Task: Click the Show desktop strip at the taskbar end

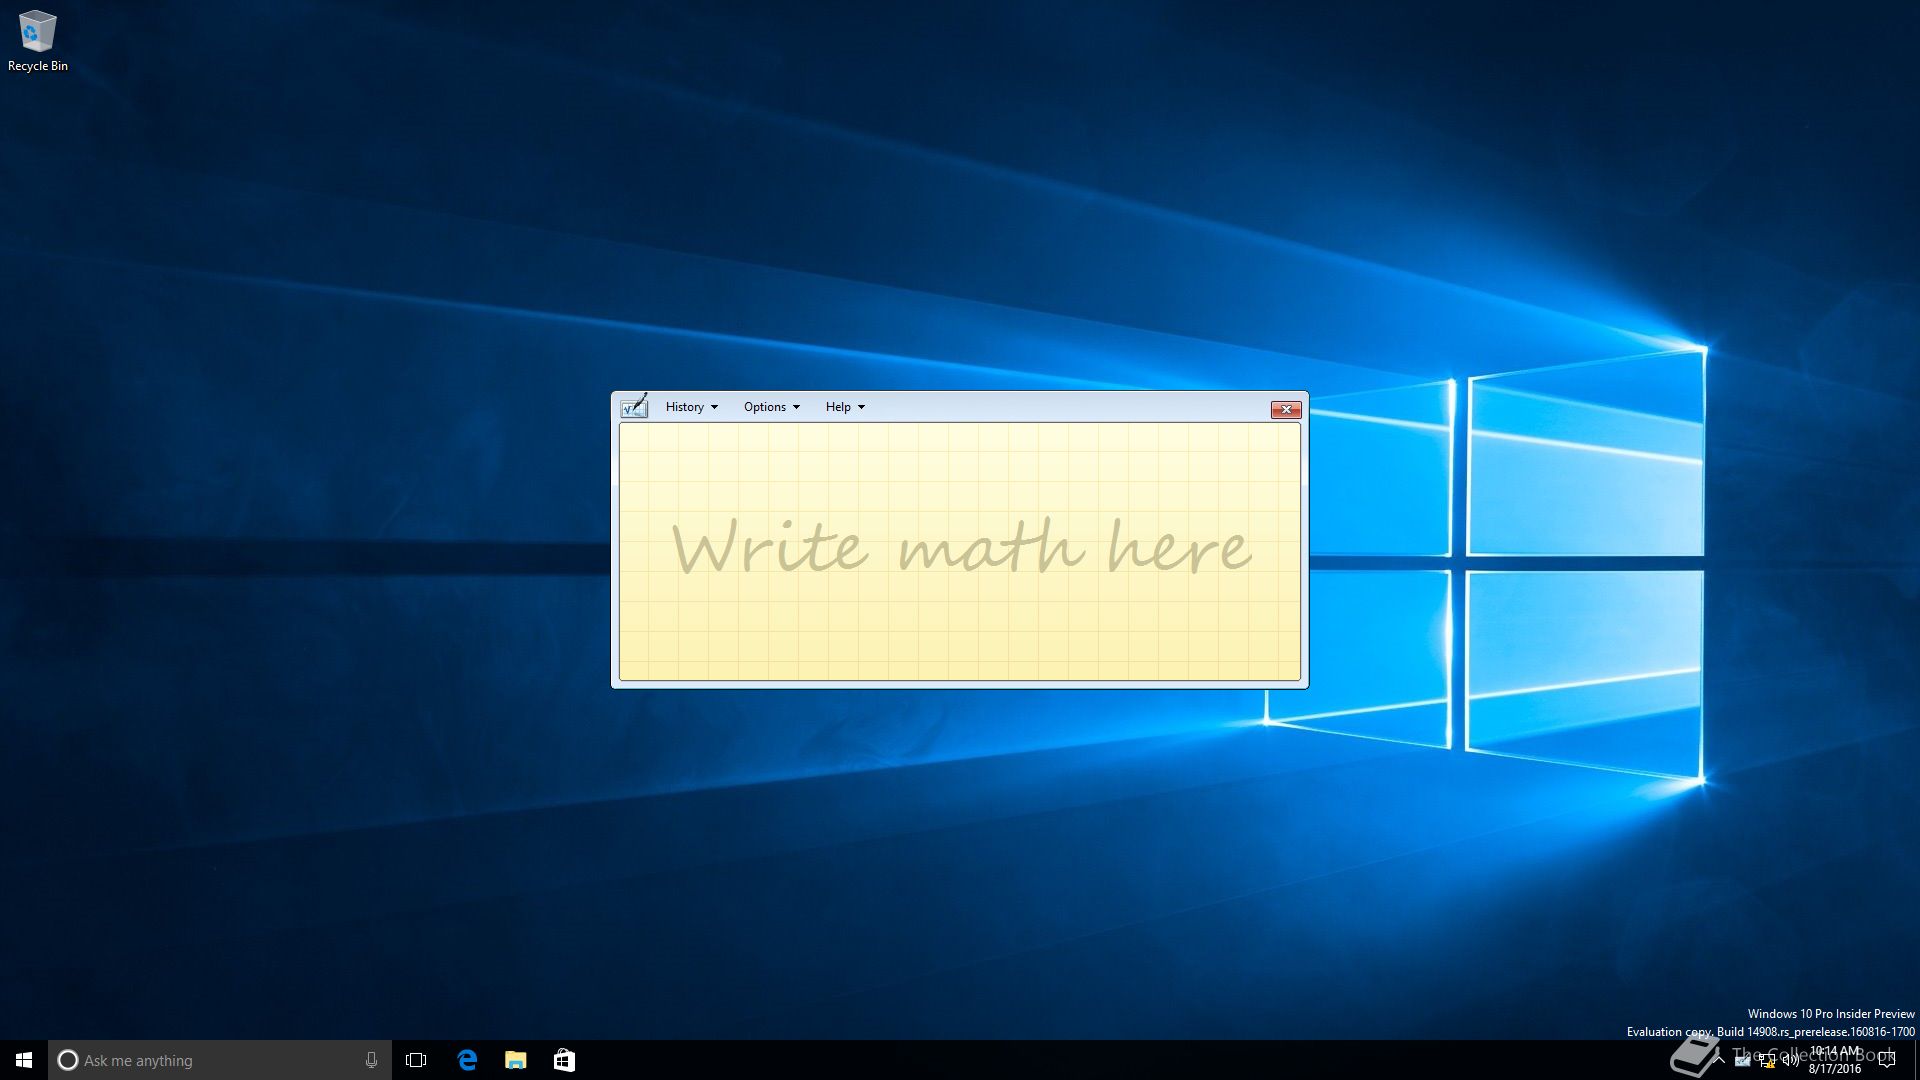Action: coord(1917,1060)
